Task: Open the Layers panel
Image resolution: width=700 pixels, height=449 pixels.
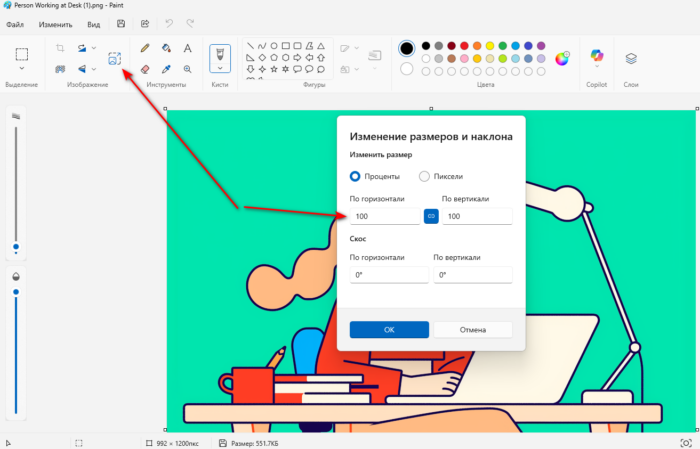Action: click(x=631, y=58)
